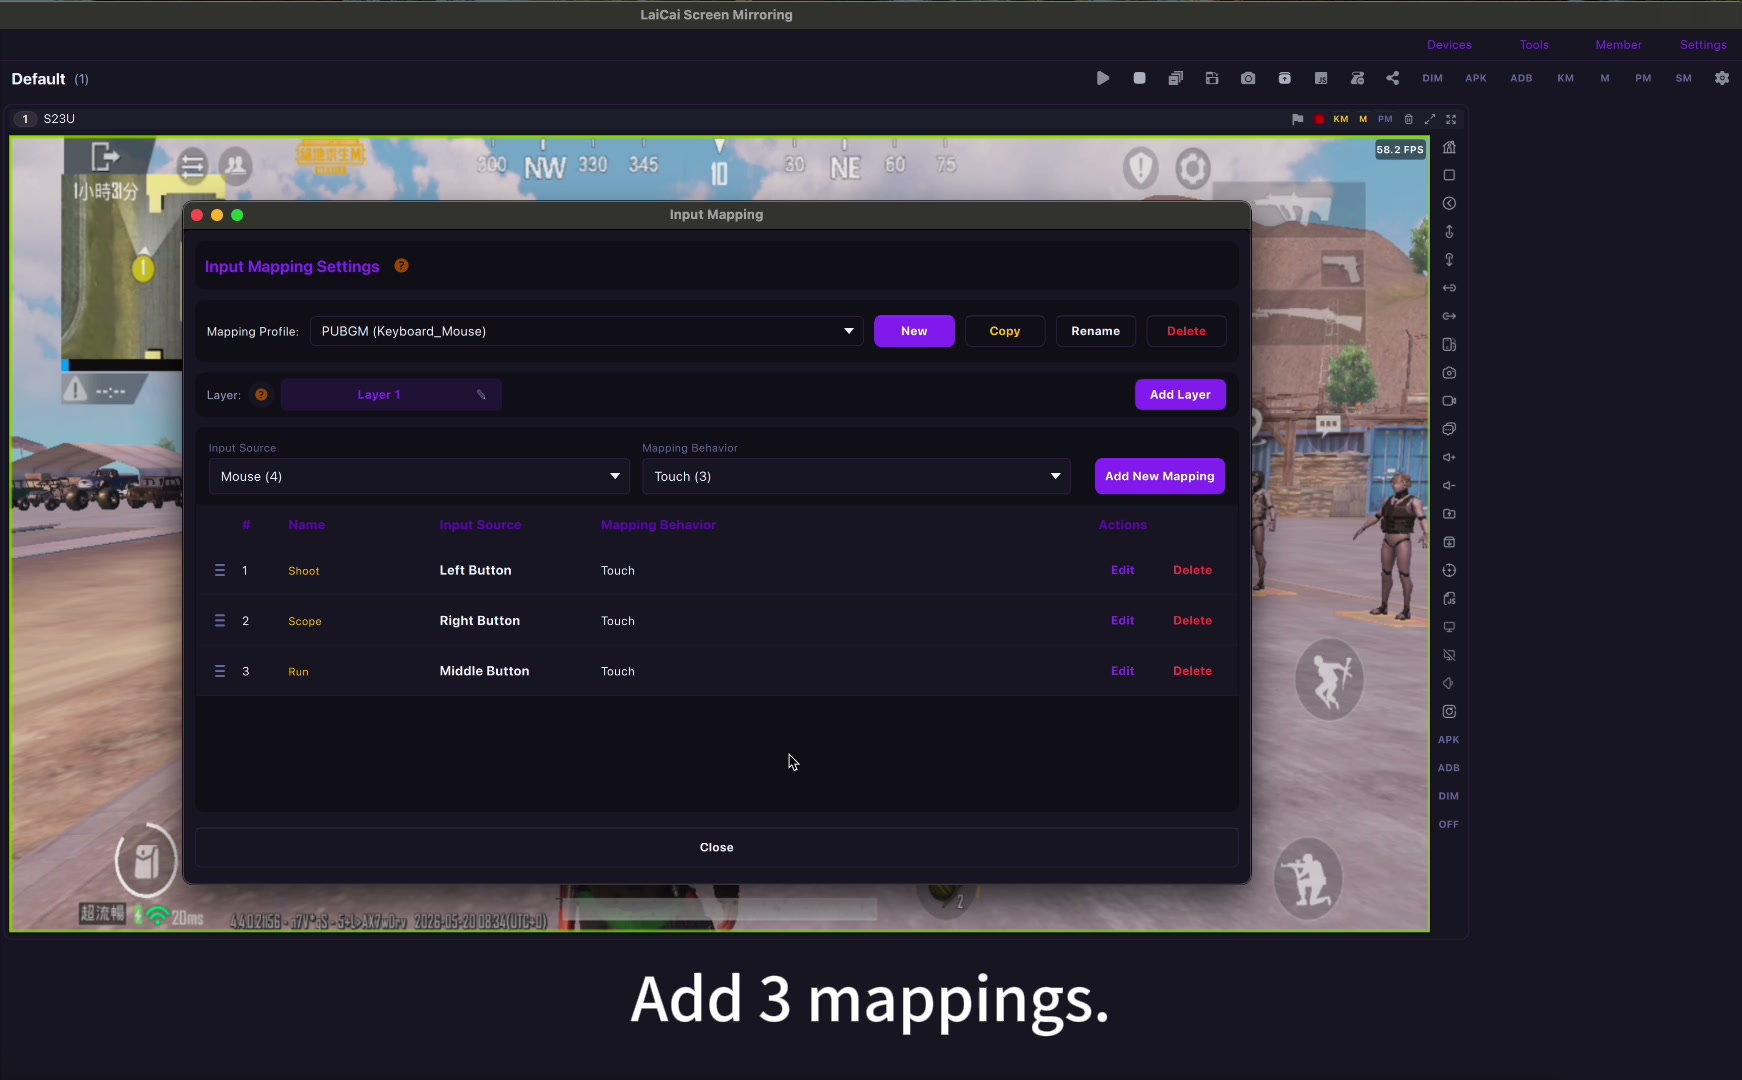This screenshot has height=1080, width=1742.
Task: Enter fullscreen for the S23U device
Action: point(1451,119)
